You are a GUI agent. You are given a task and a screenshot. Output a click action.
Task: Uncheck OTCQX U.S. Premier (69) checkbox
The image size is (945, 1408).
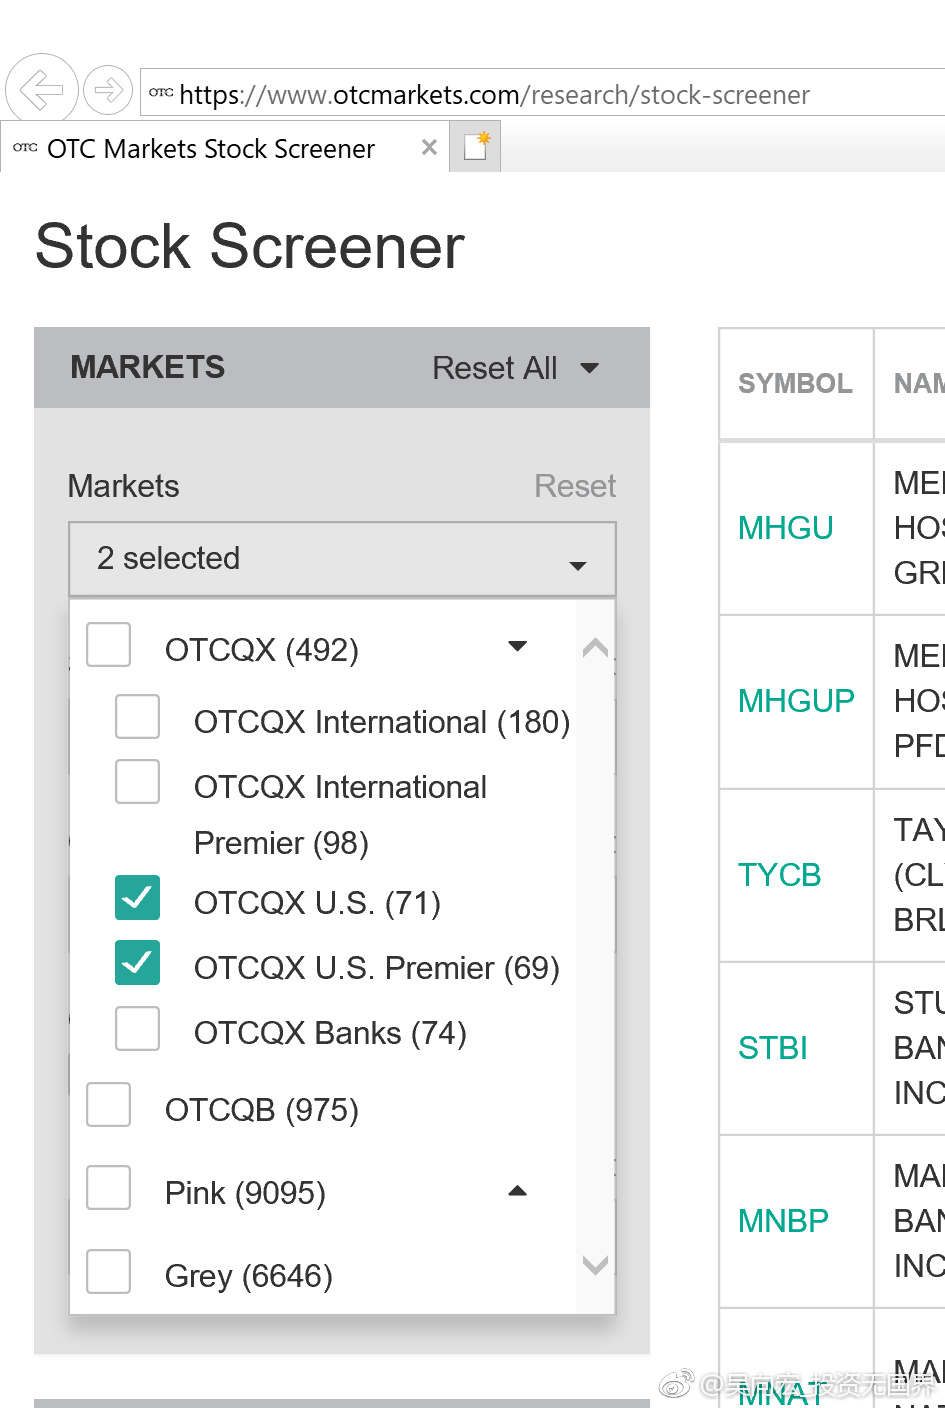pyautogui.click(x=138, y=963)
